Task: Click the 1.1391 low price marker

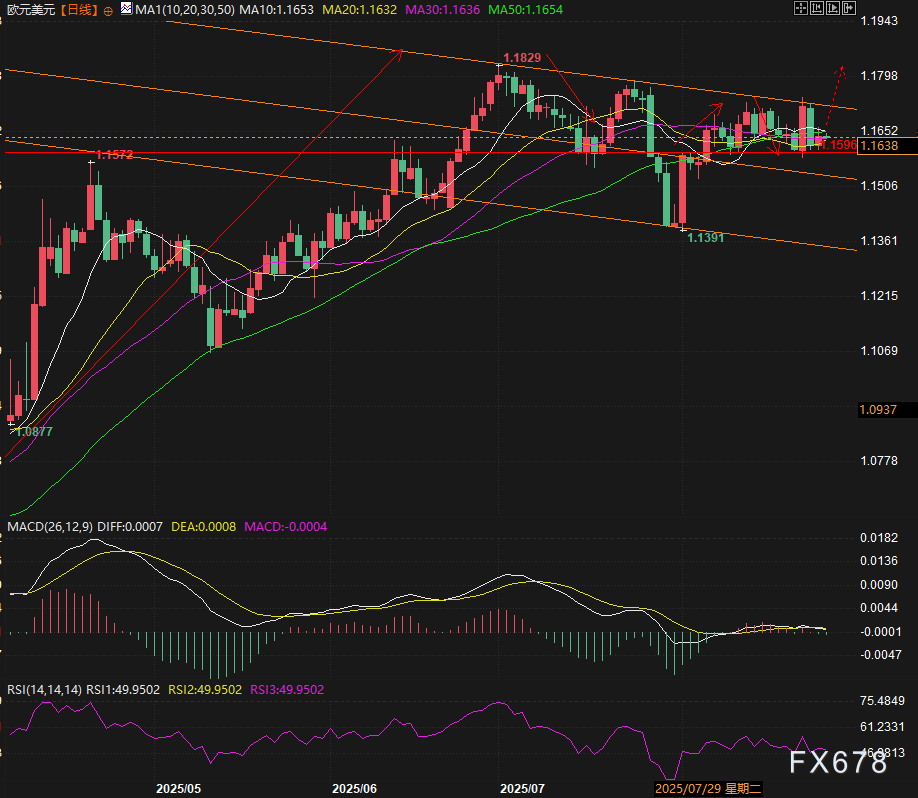Action: pyautogui.click(x=708, y=238)
